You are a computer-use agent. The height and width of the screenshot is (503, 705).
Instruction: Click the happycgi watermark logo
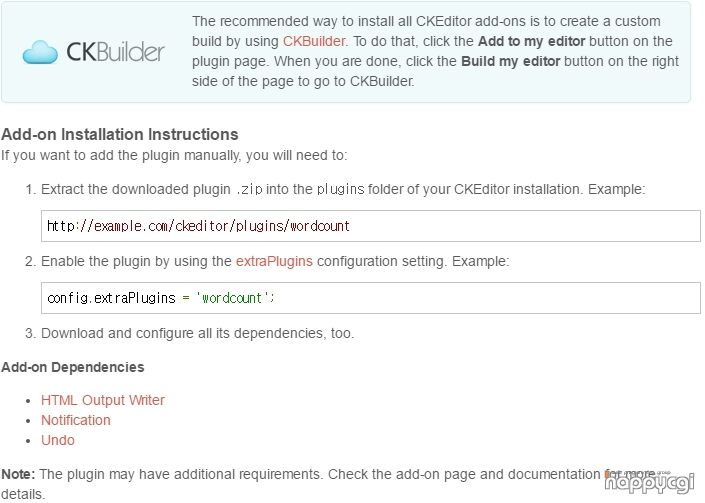click(x=649, y=483)
